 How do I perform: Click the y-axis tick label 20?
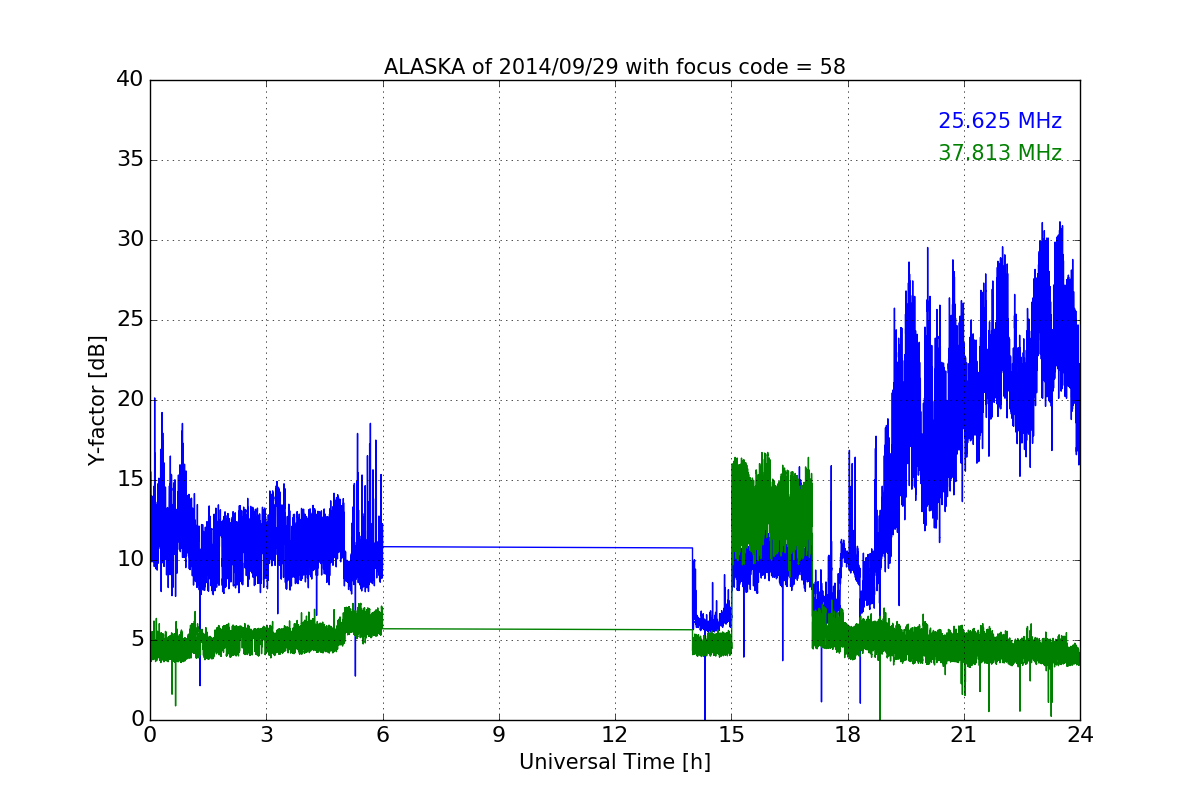coord(130,400)
